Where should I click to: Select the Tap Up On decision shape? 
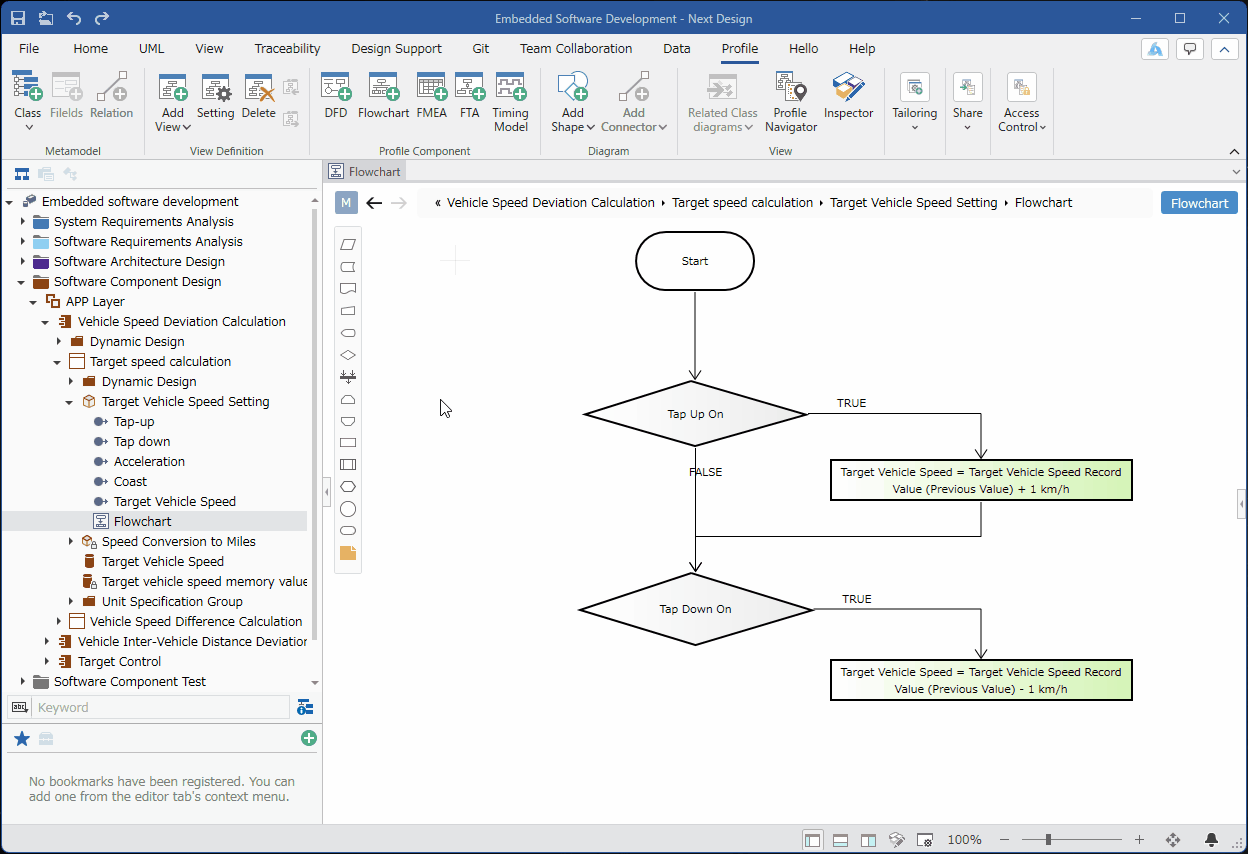pyautogui.click(x=695, y=413)
